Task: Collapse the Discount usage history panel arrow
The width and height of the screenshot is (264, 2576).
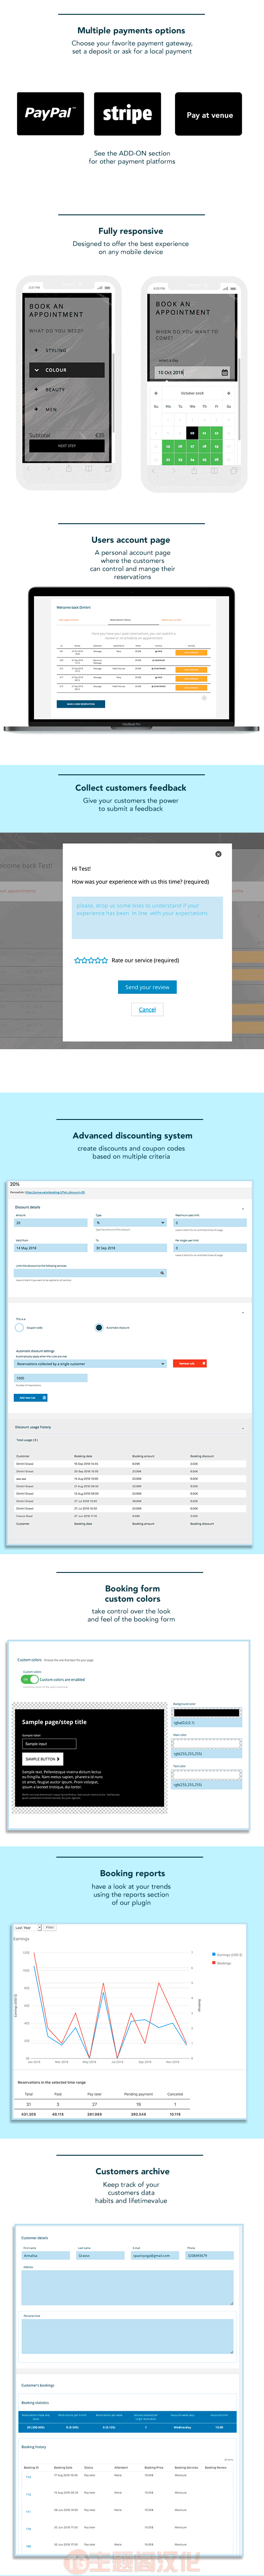Action: click(x=243, y=1427)
